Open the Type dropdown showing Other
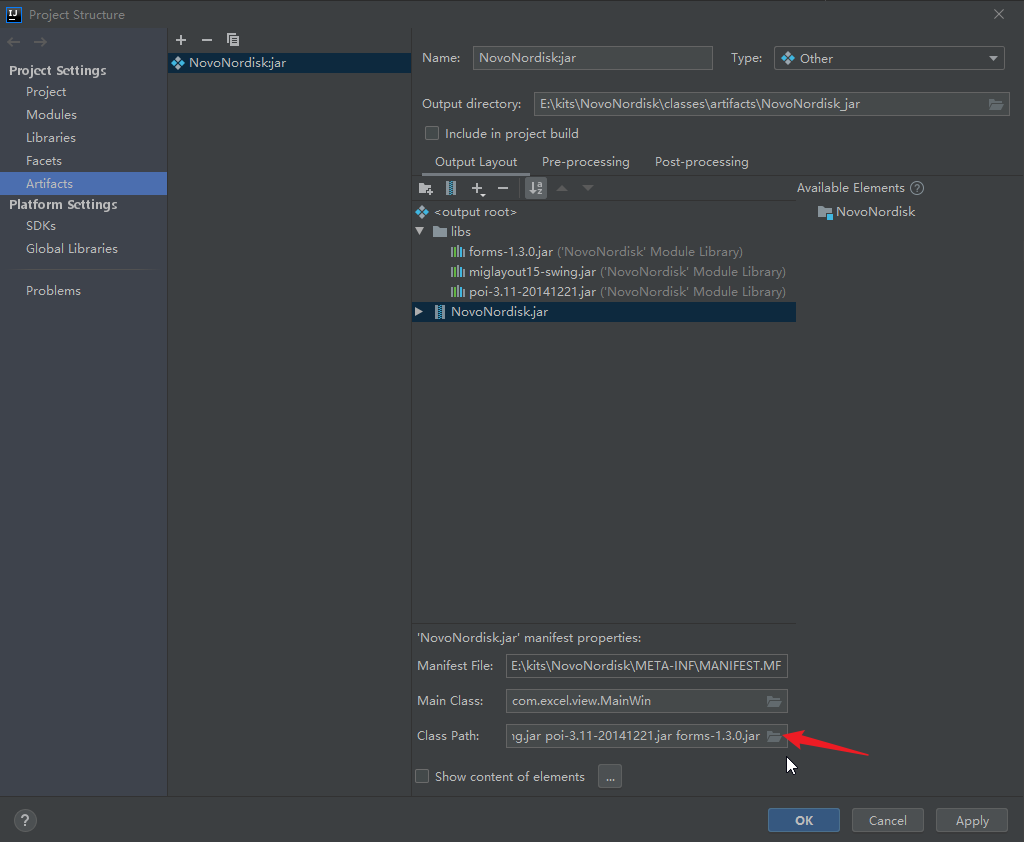The image size is (1024, 842). coord(889,58)
